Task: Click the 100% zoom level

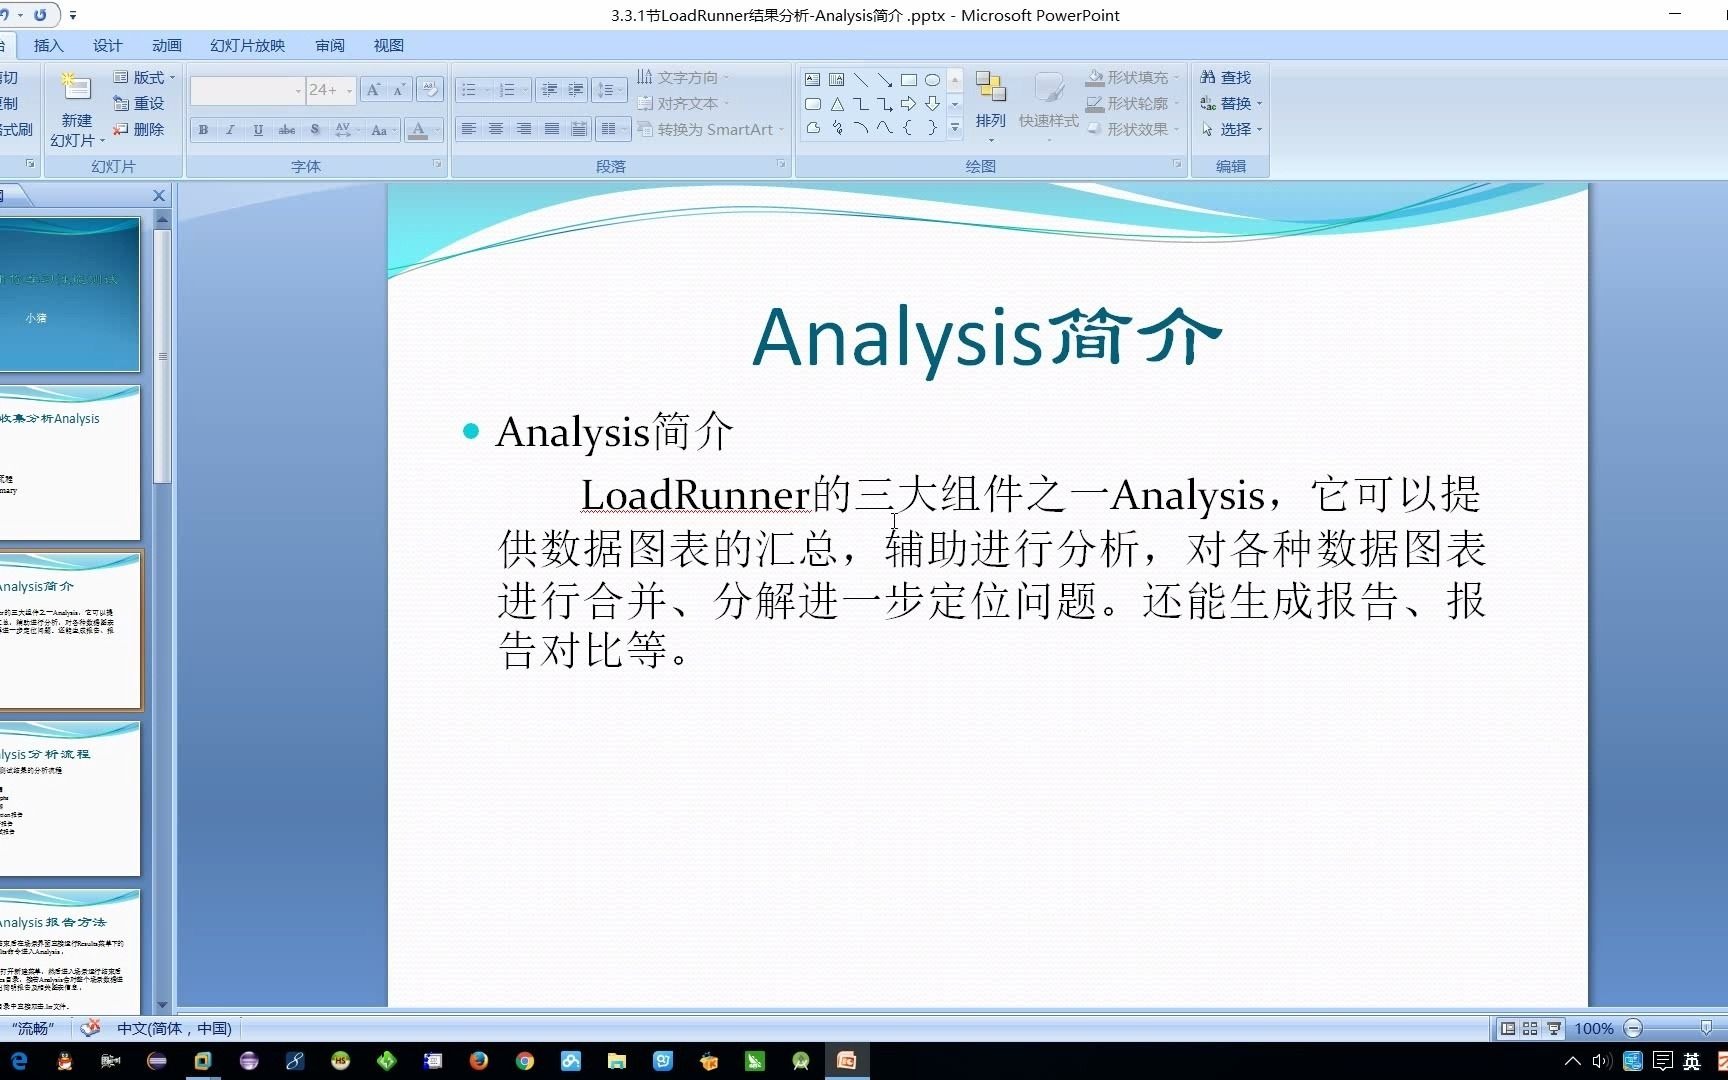Action: click(x=1594, y=1028)
